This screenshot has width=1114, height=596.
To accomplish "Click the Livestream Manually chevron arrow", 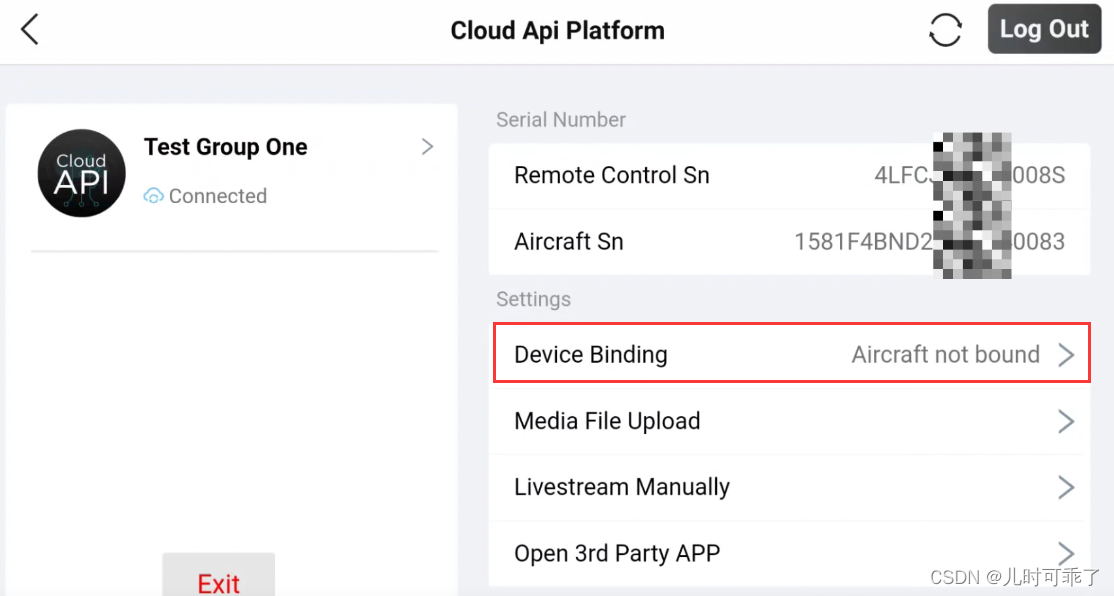I will (x=1066, y=487).
